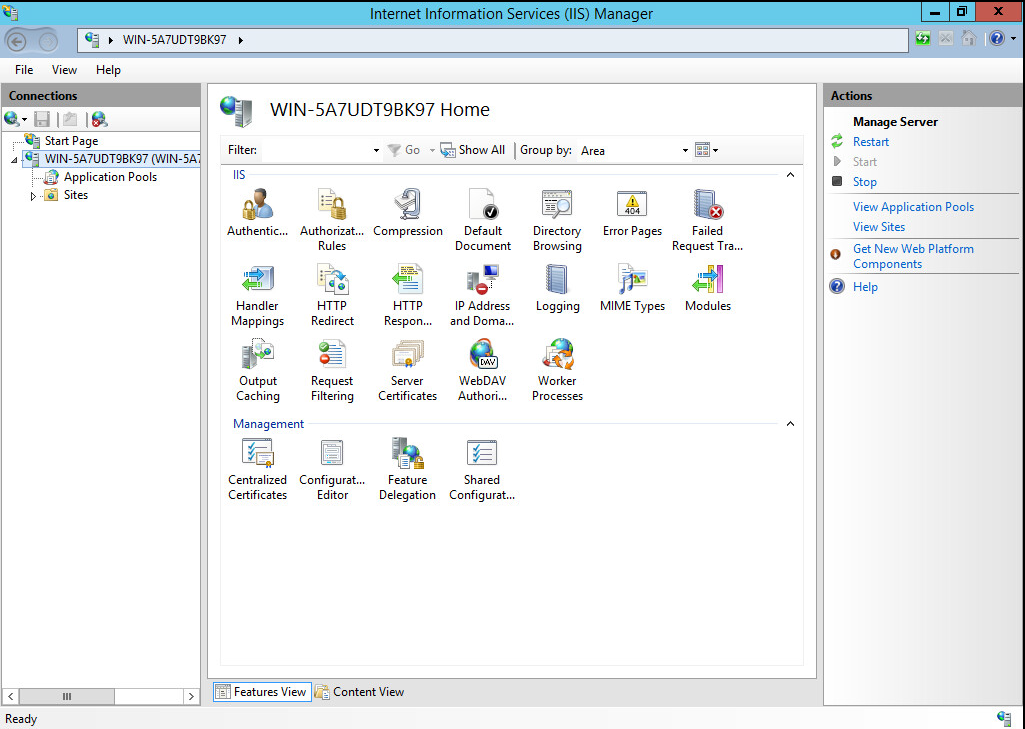Open IP Address and Domain Restrictions
This screenshot has height=729, width=1025.
tap(482, 296)
